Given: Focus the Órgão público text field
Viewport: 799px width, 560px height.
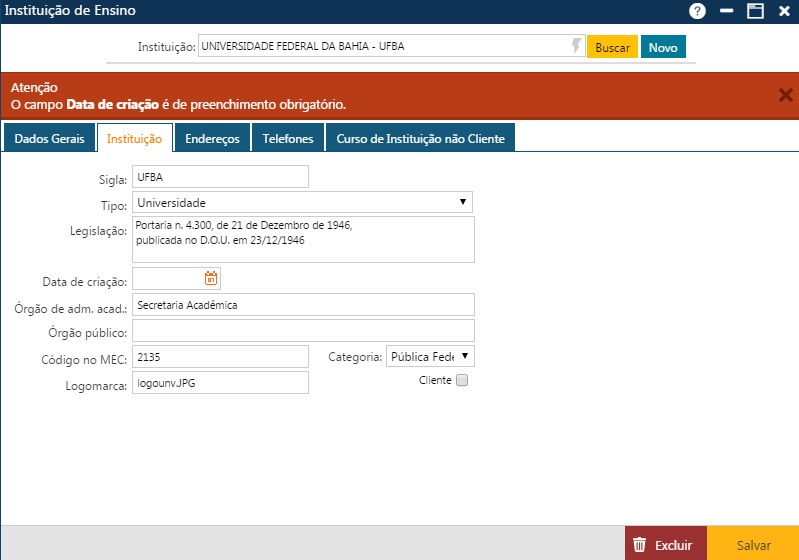Looking at the screenshot, I should (303, 331).
